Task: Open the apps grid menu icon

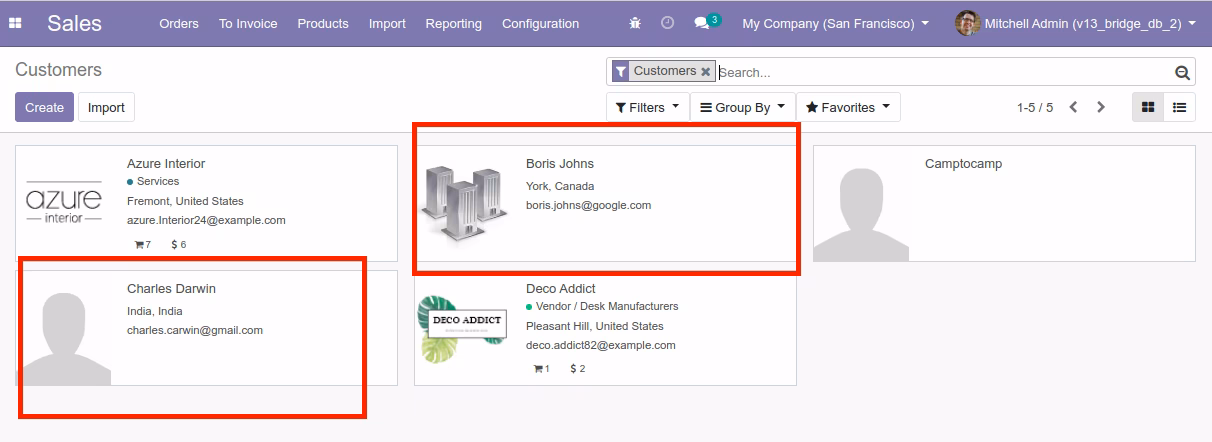Action: pos(15,23)
